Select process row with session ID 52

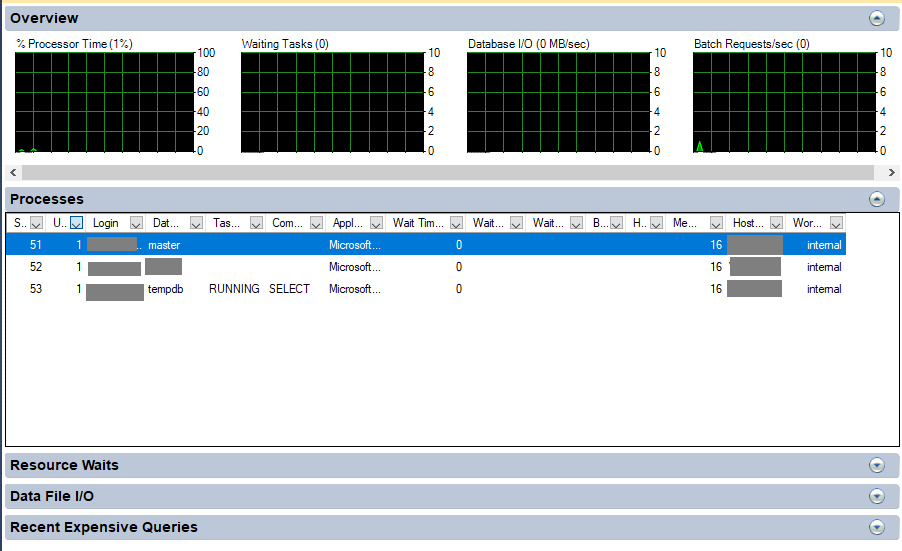pos(426,267)
